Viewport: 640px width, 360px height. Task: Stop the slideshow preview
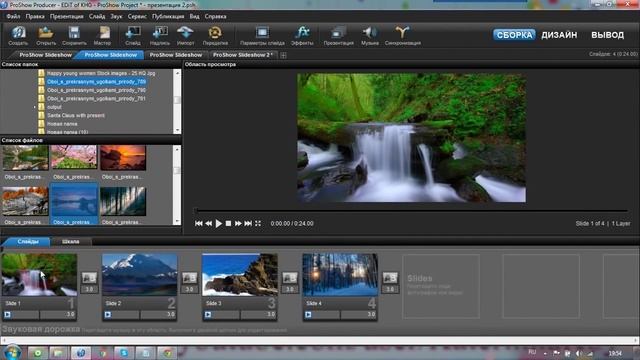click(229, 223)
